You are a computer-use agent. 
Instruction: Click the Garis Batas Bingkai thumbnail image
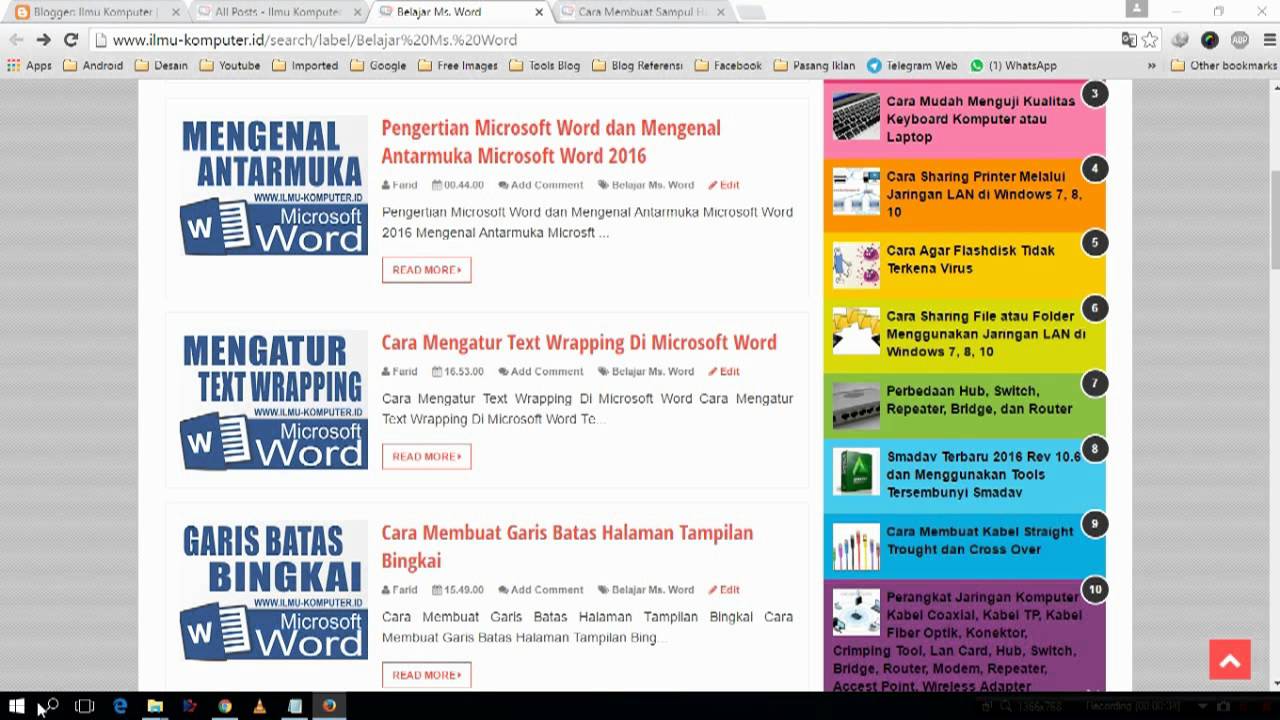(274, 590)
